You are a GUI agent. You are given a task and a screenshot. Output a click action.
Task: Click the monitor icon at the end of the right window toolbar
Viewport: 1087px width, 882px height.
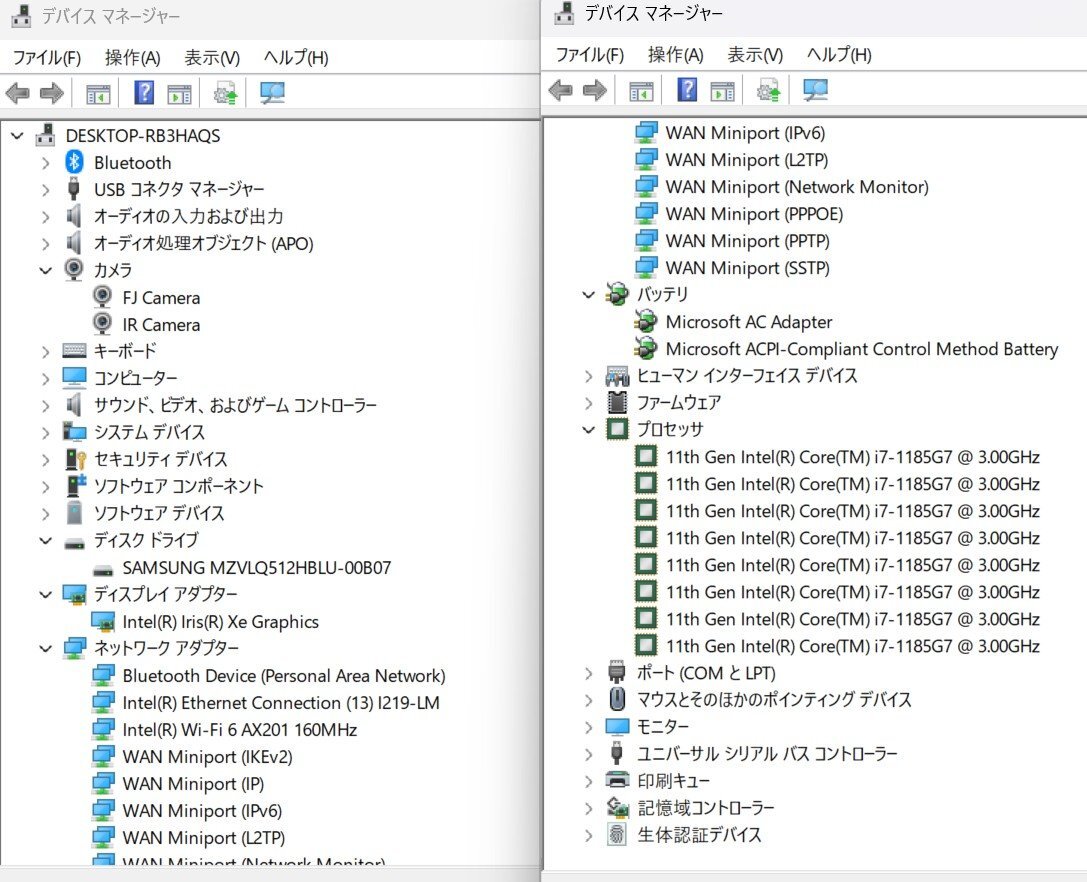(816, 91)
